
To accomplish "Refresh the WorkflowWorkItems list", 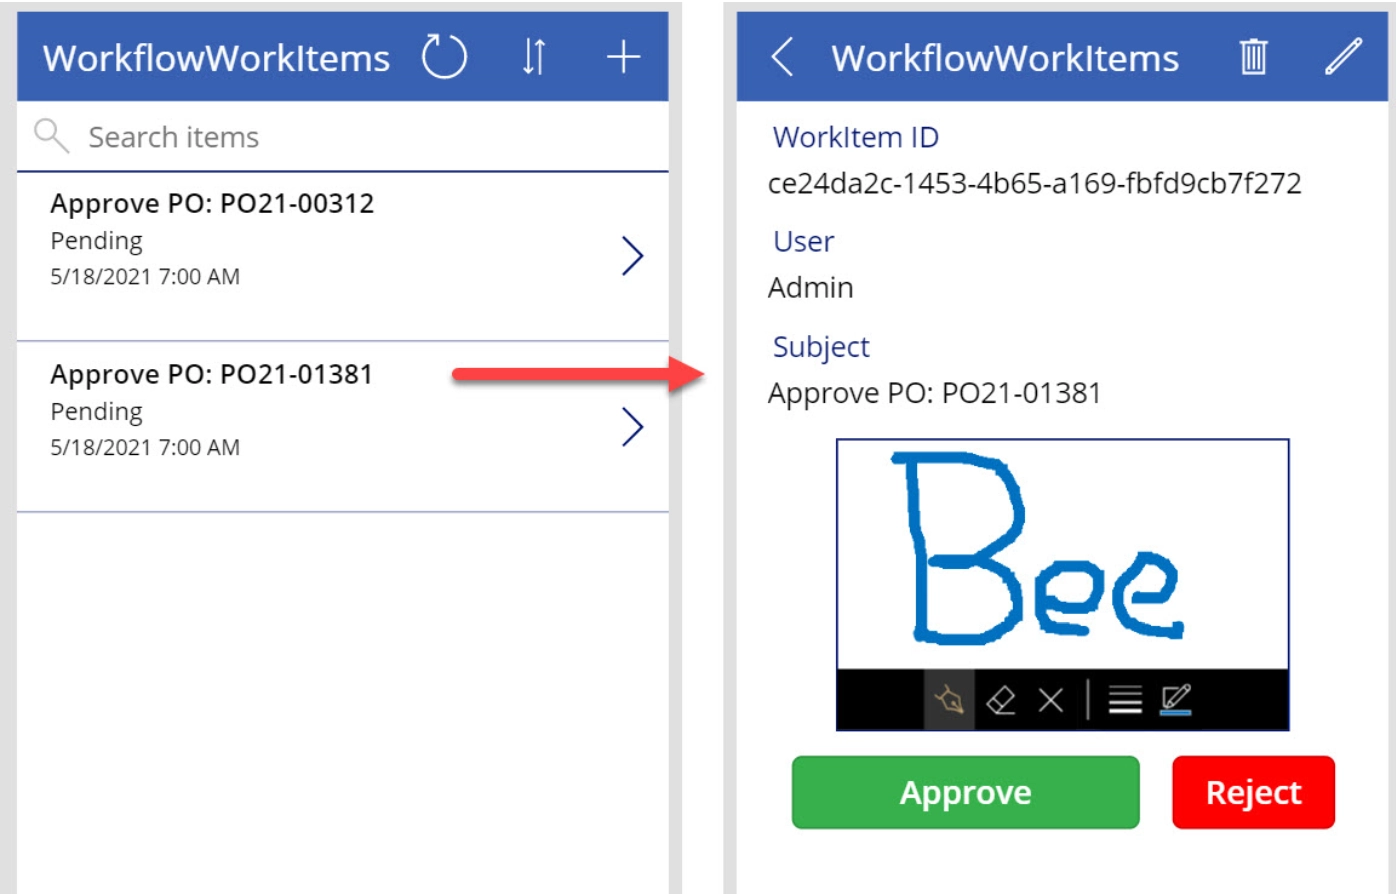I will pos(444,57).
